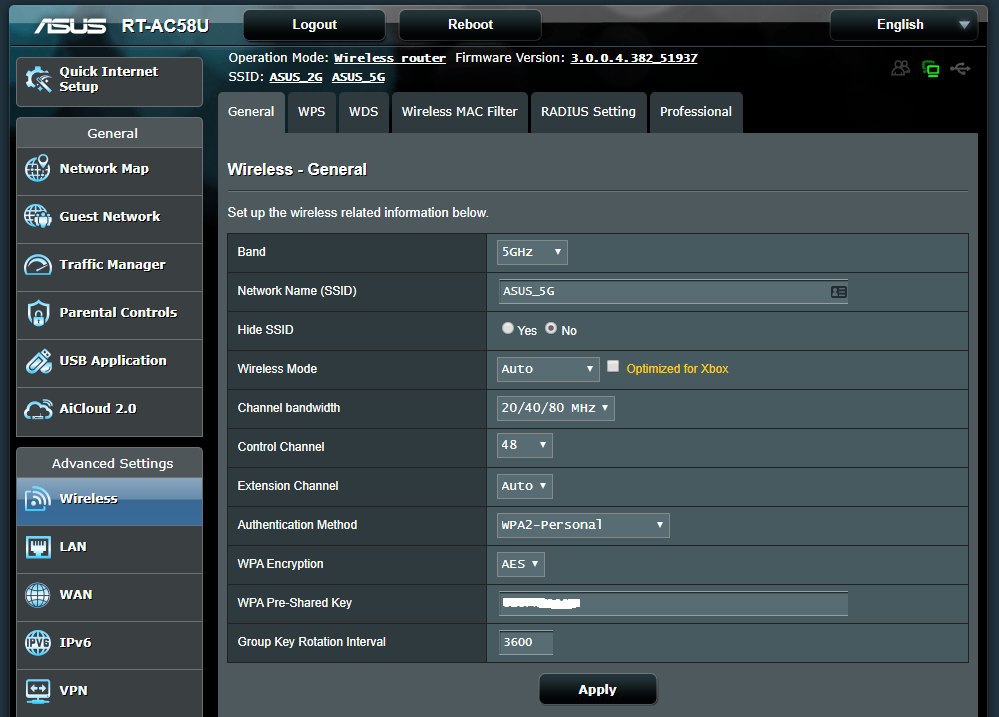The image size is (999, 717).
Task: Click the Optimized for Xbox link text
Action: [x=677, y=369]
